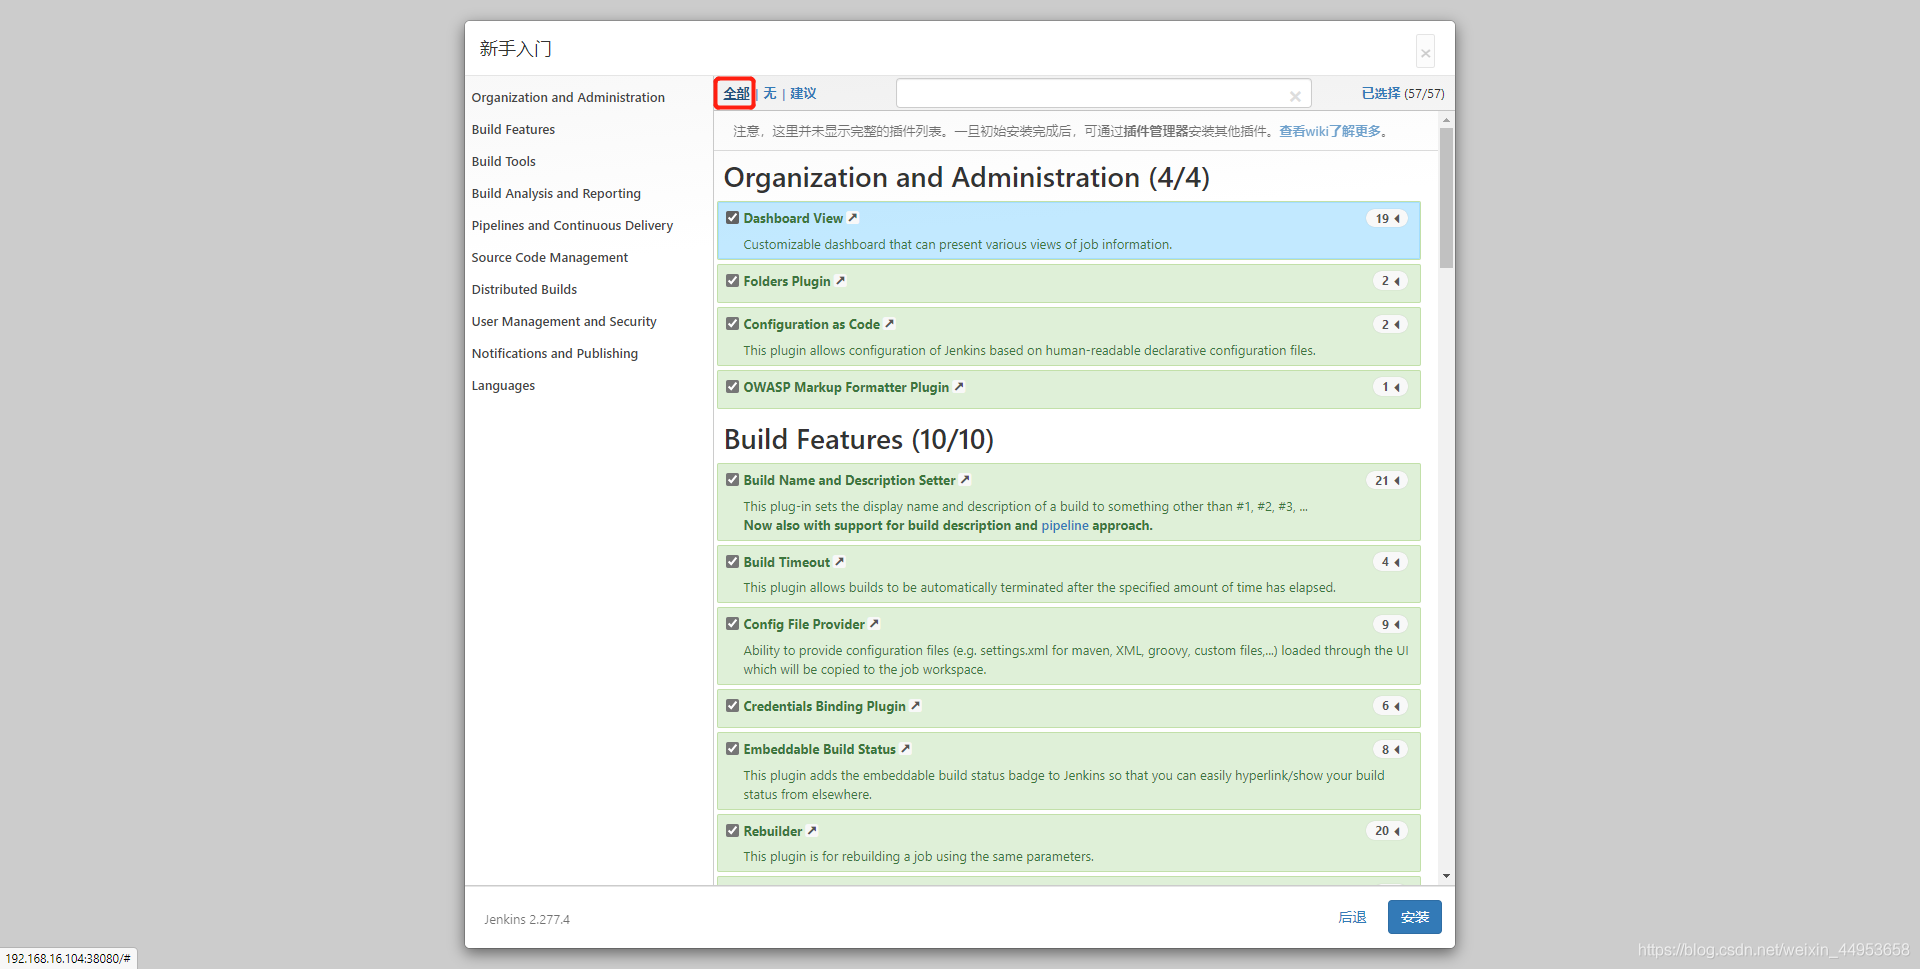Go to Notifications and Publishing category

click(x=555, y=353)
